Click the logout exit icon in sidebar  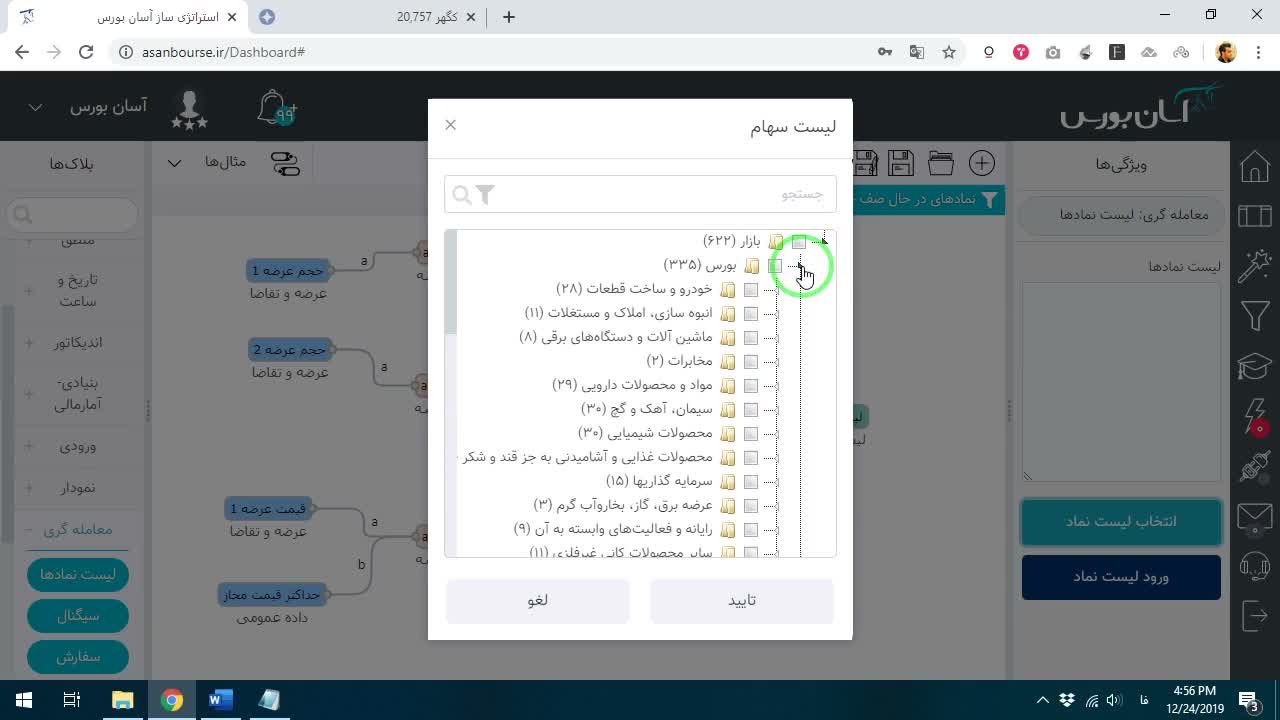point(1255,616)
